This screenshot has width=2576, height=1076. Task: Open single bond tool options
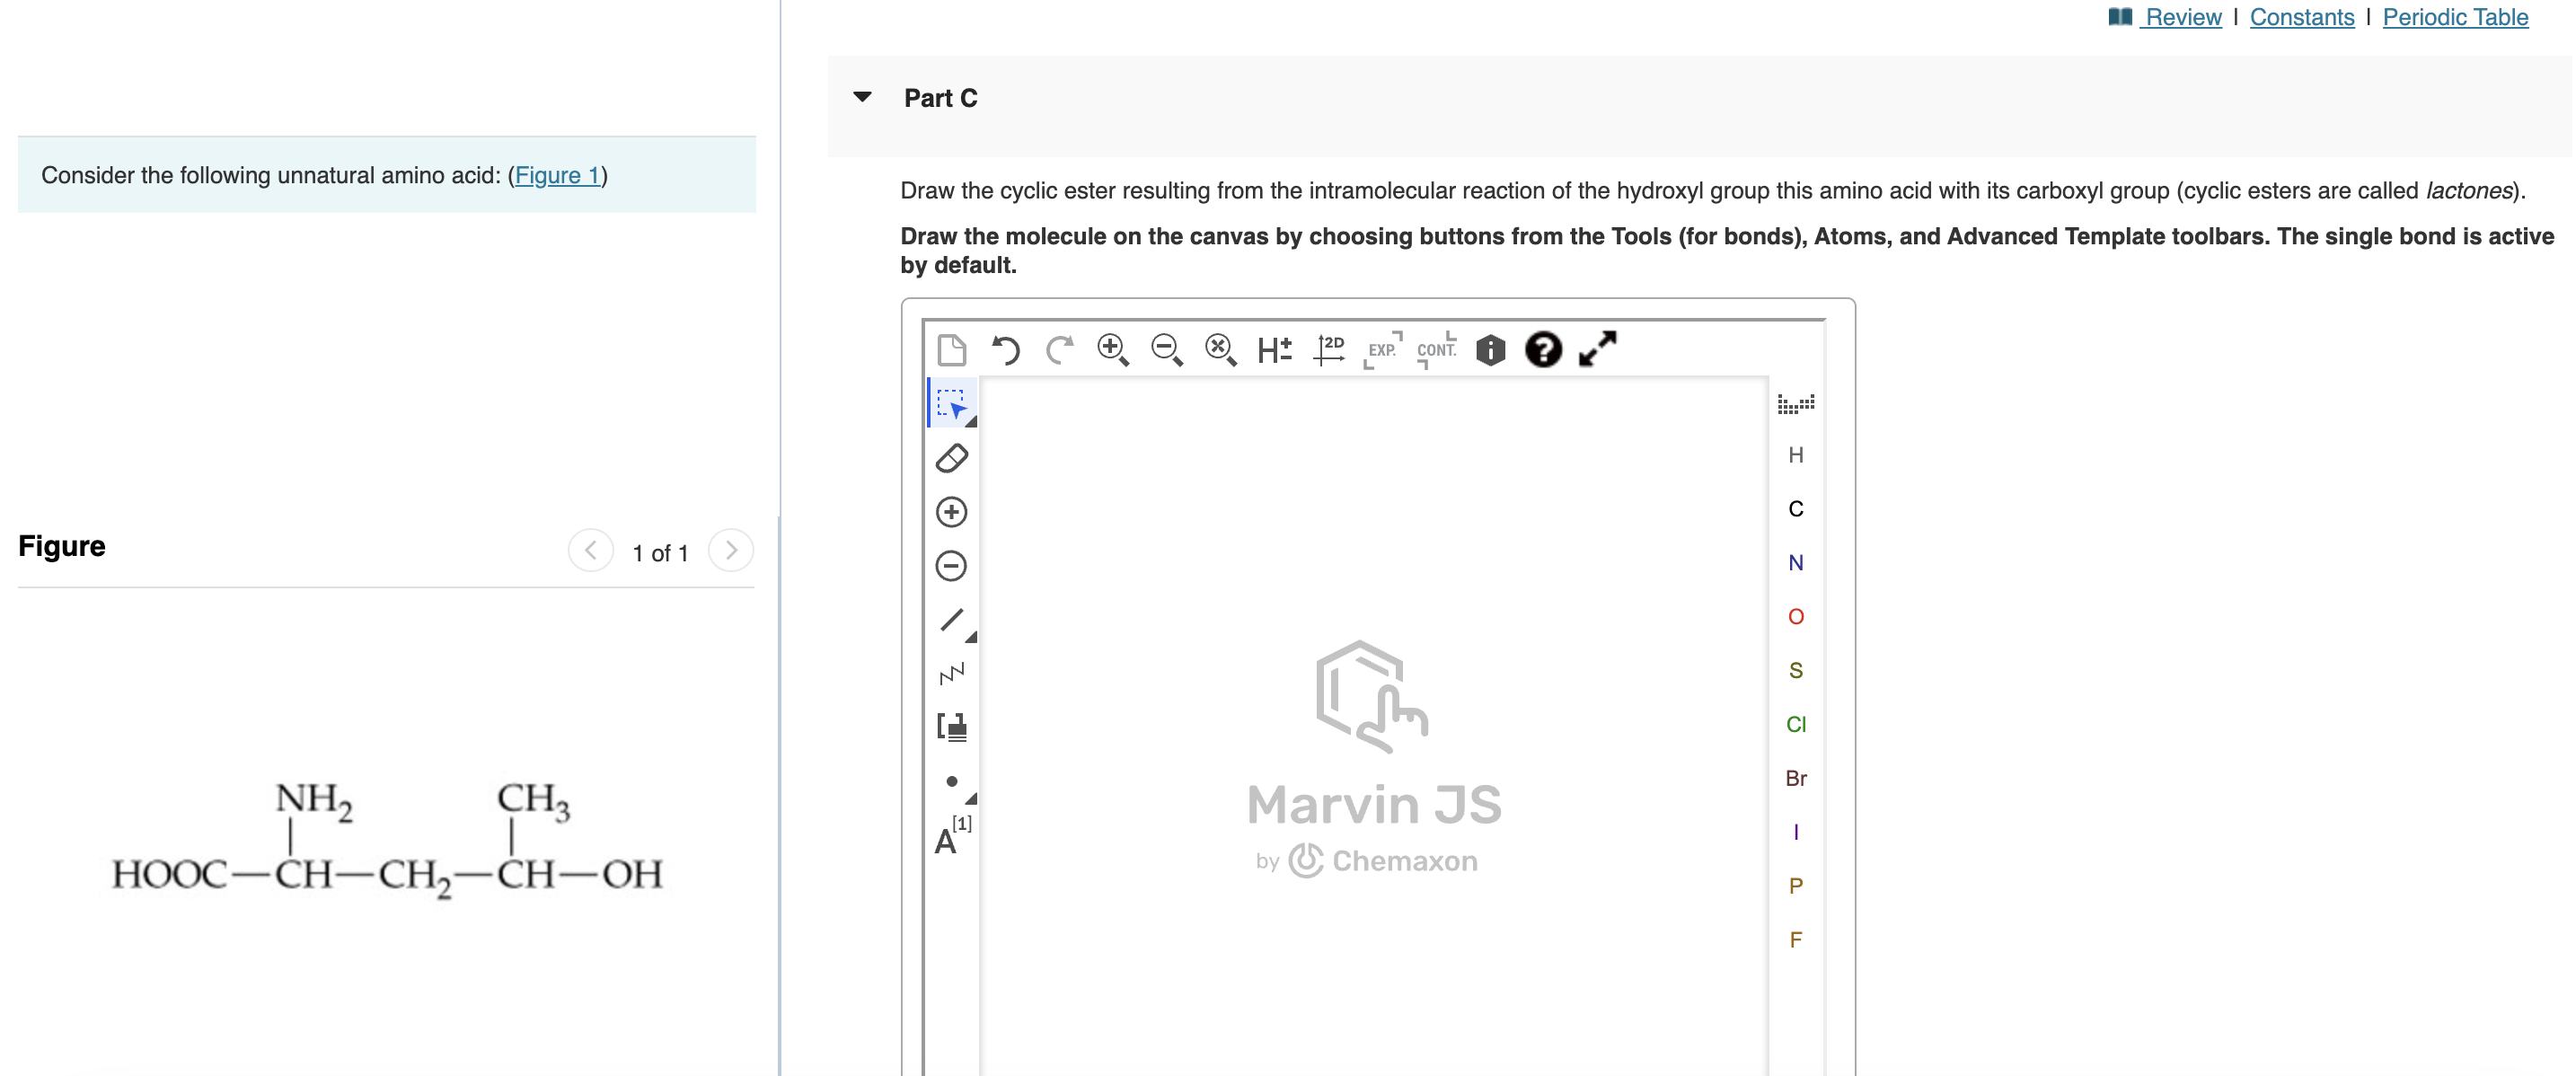point(971,637)
